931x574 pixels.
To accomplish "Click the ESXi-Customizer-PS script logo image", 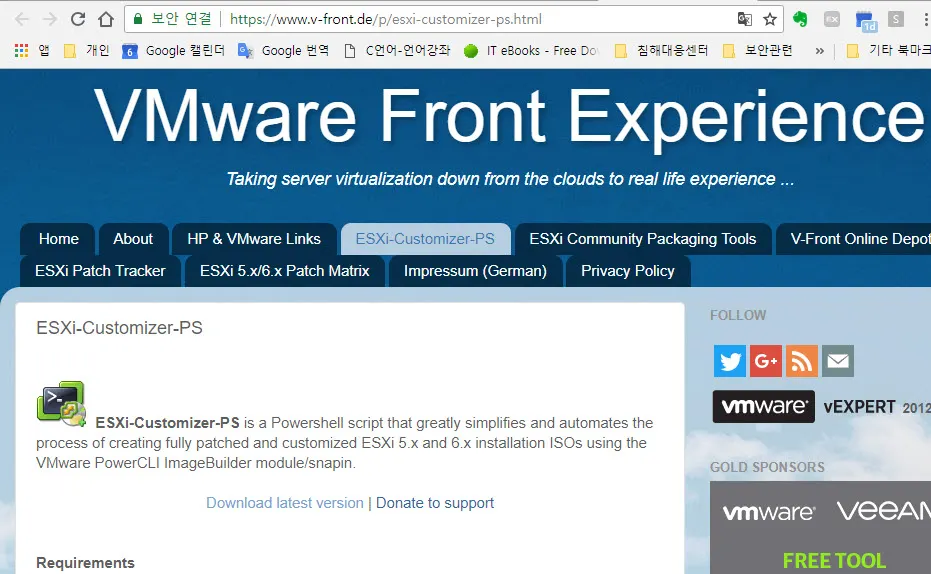I will tap(61, 405).
